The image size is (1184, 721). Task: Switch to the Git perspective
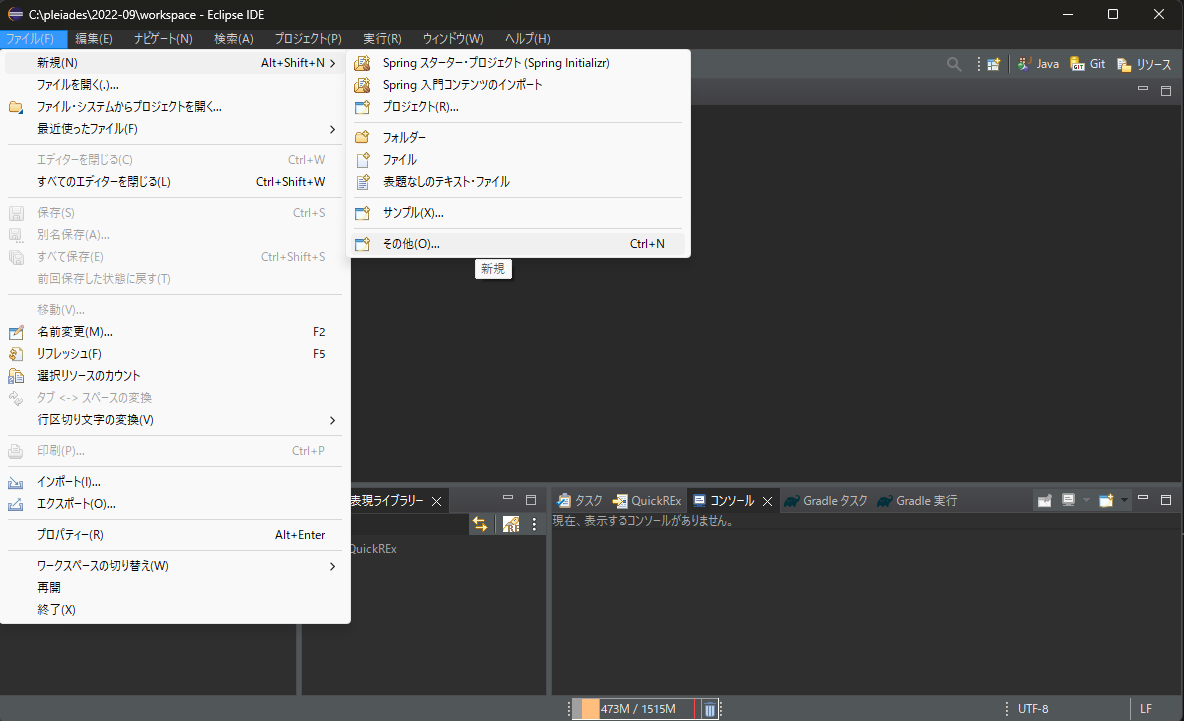pyautogui.click(x=1088, y=64)
